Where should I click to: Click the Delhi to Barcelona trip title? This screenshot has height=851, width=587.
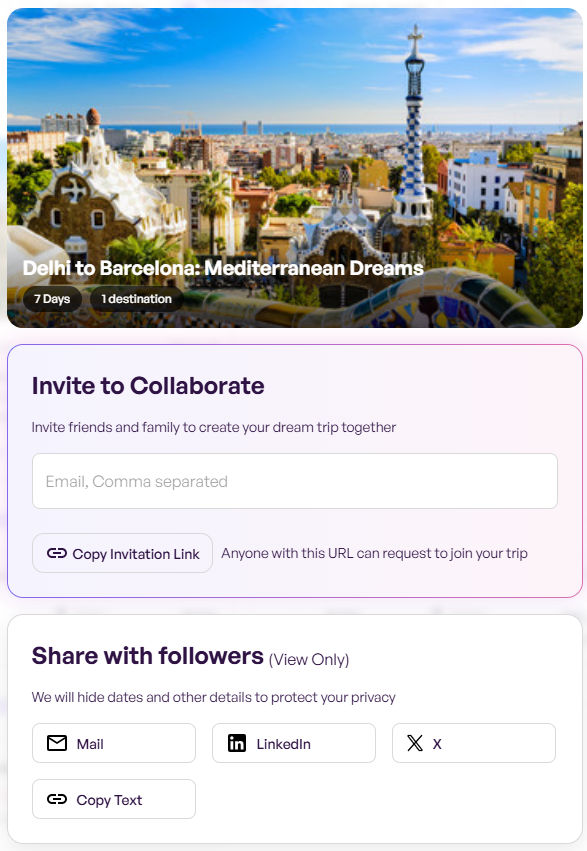tap(223, 268)
